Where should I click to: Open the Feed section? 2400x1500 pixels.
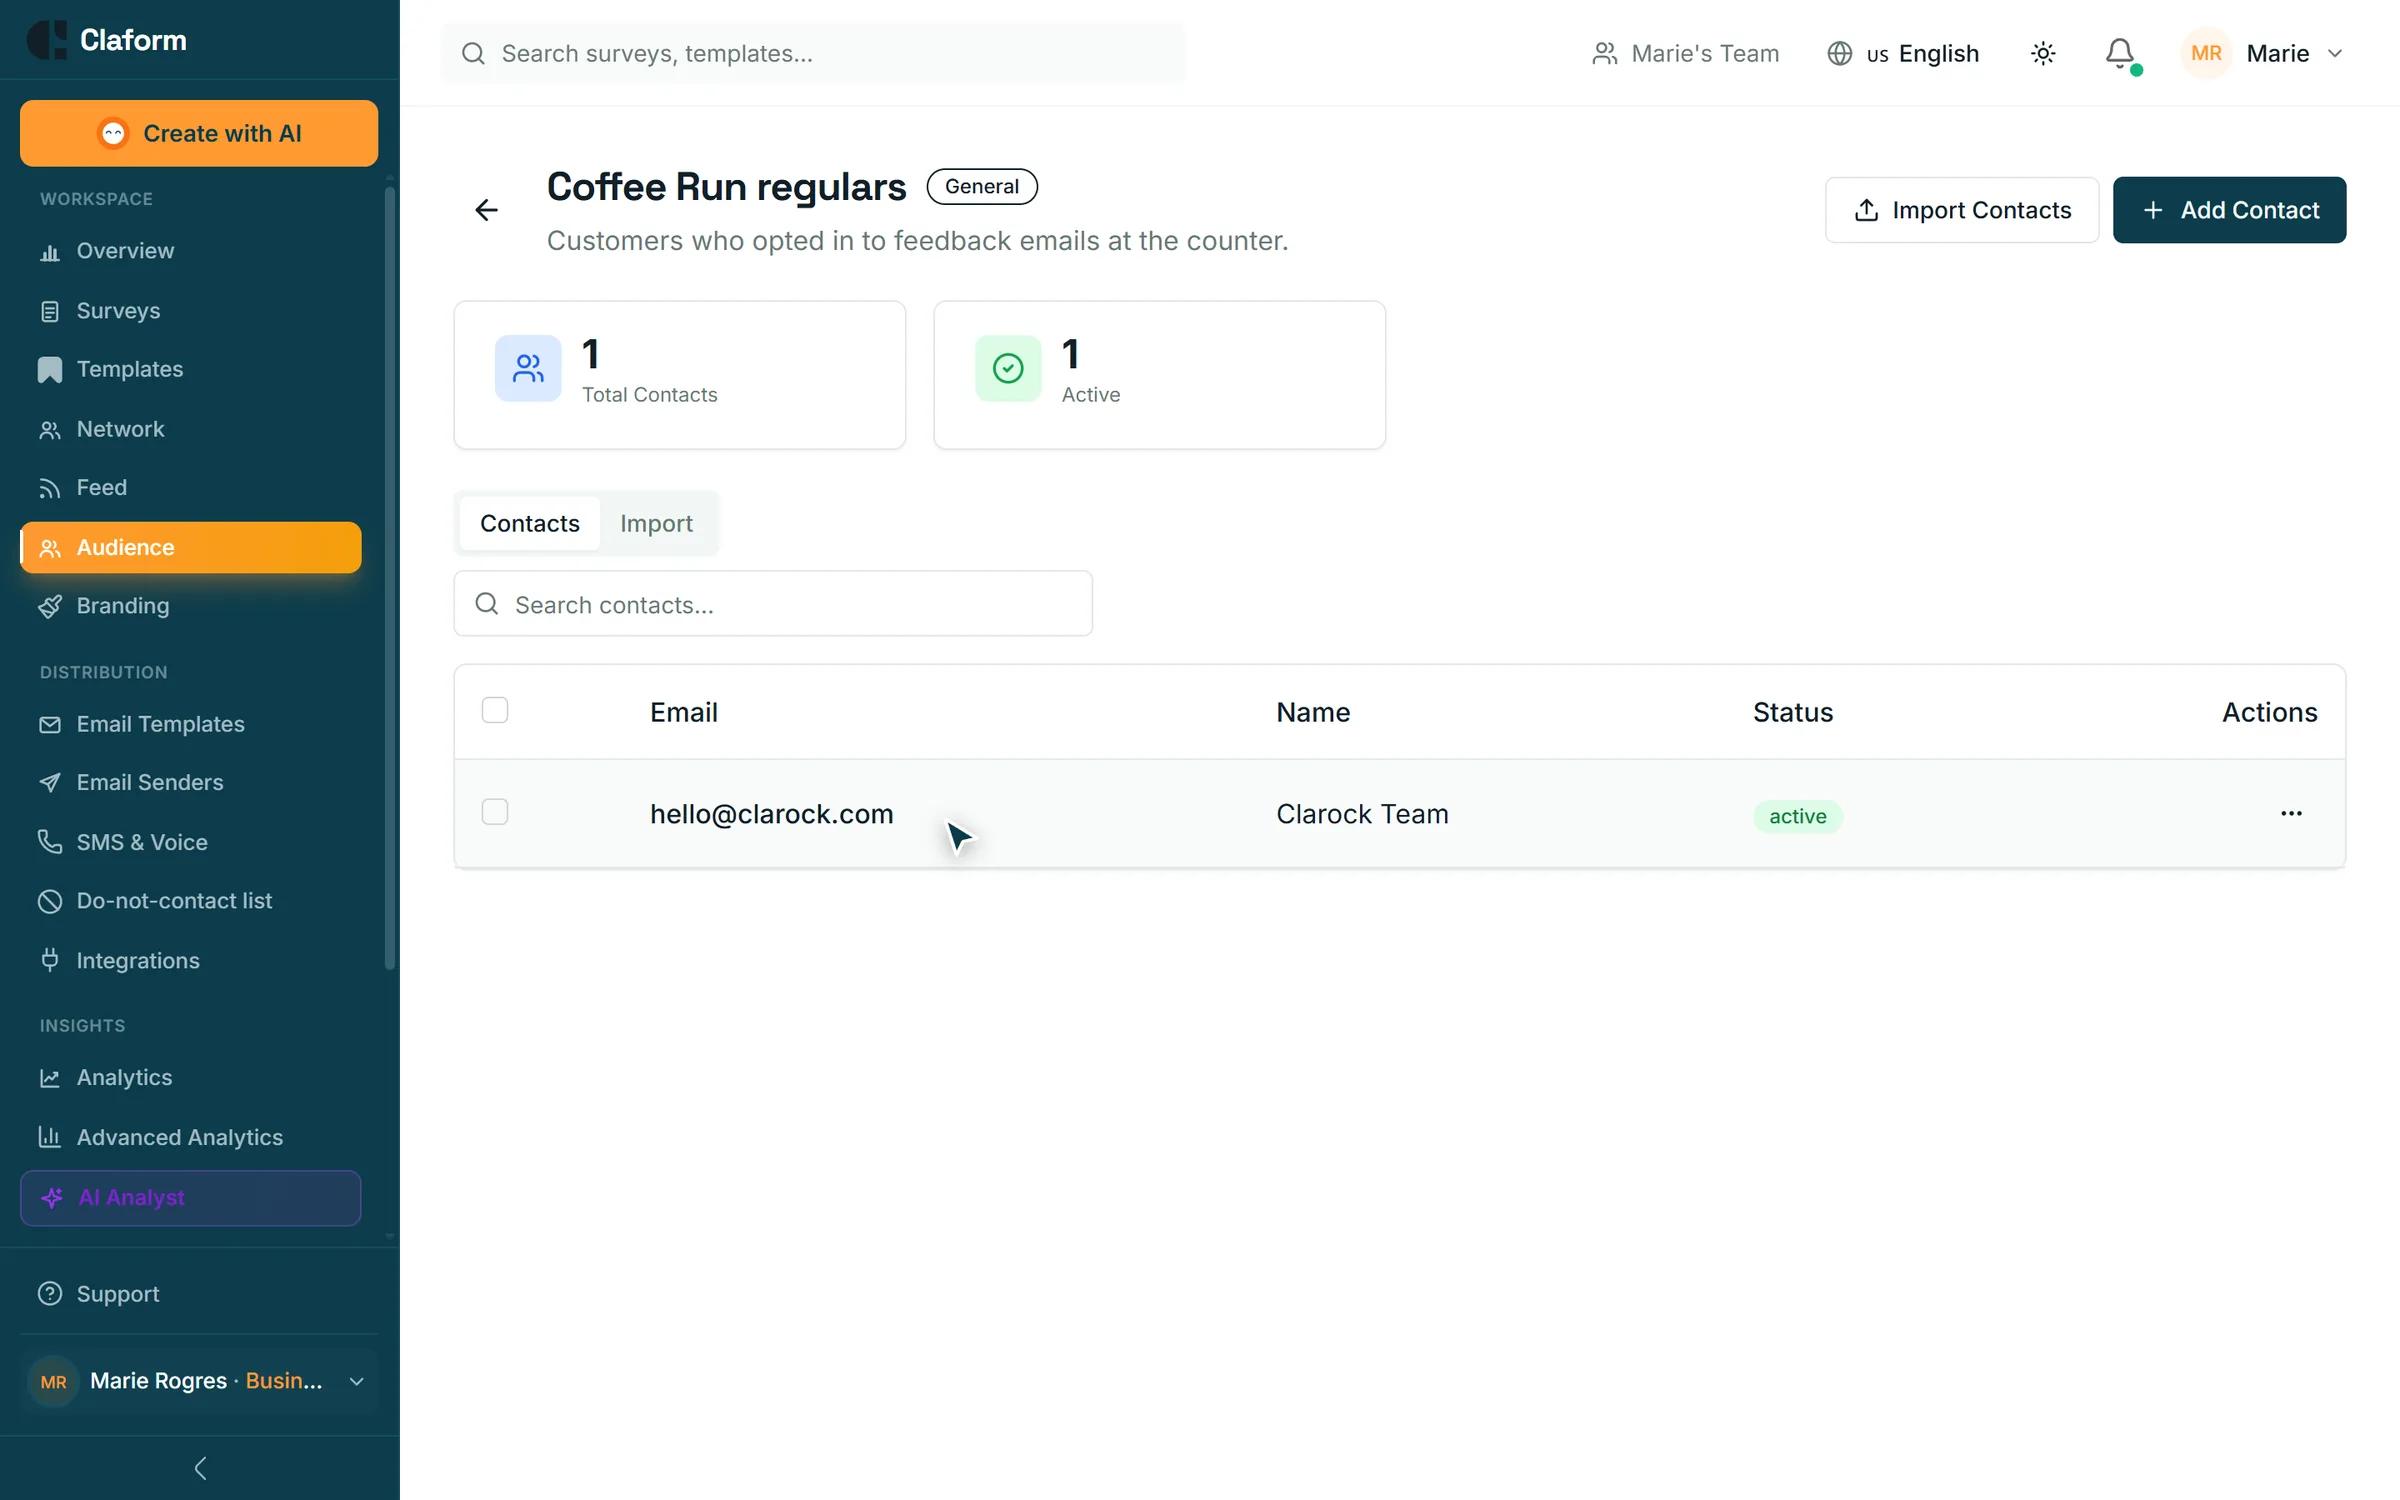[x=190, y=487]
